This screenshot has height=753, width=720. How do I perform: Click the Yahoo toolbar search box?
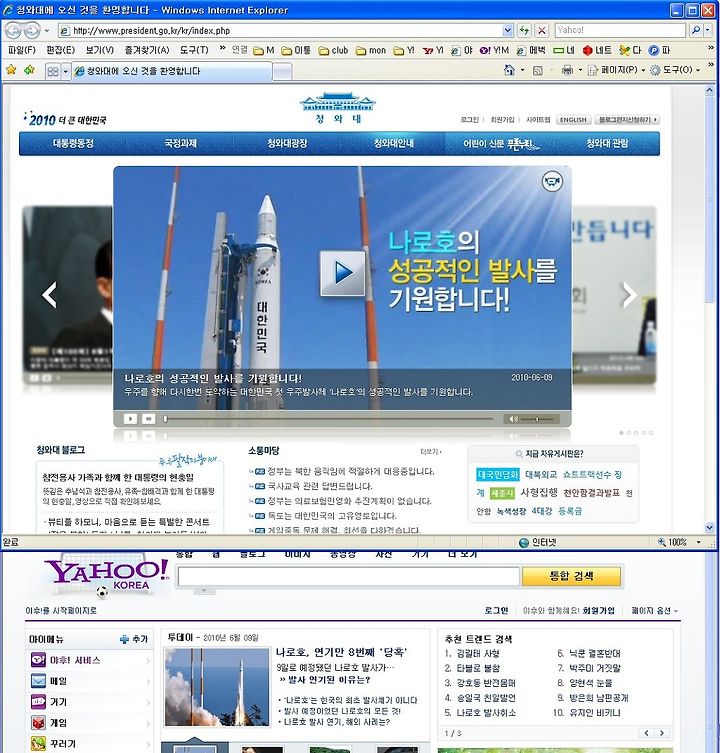tap(620, 30)
